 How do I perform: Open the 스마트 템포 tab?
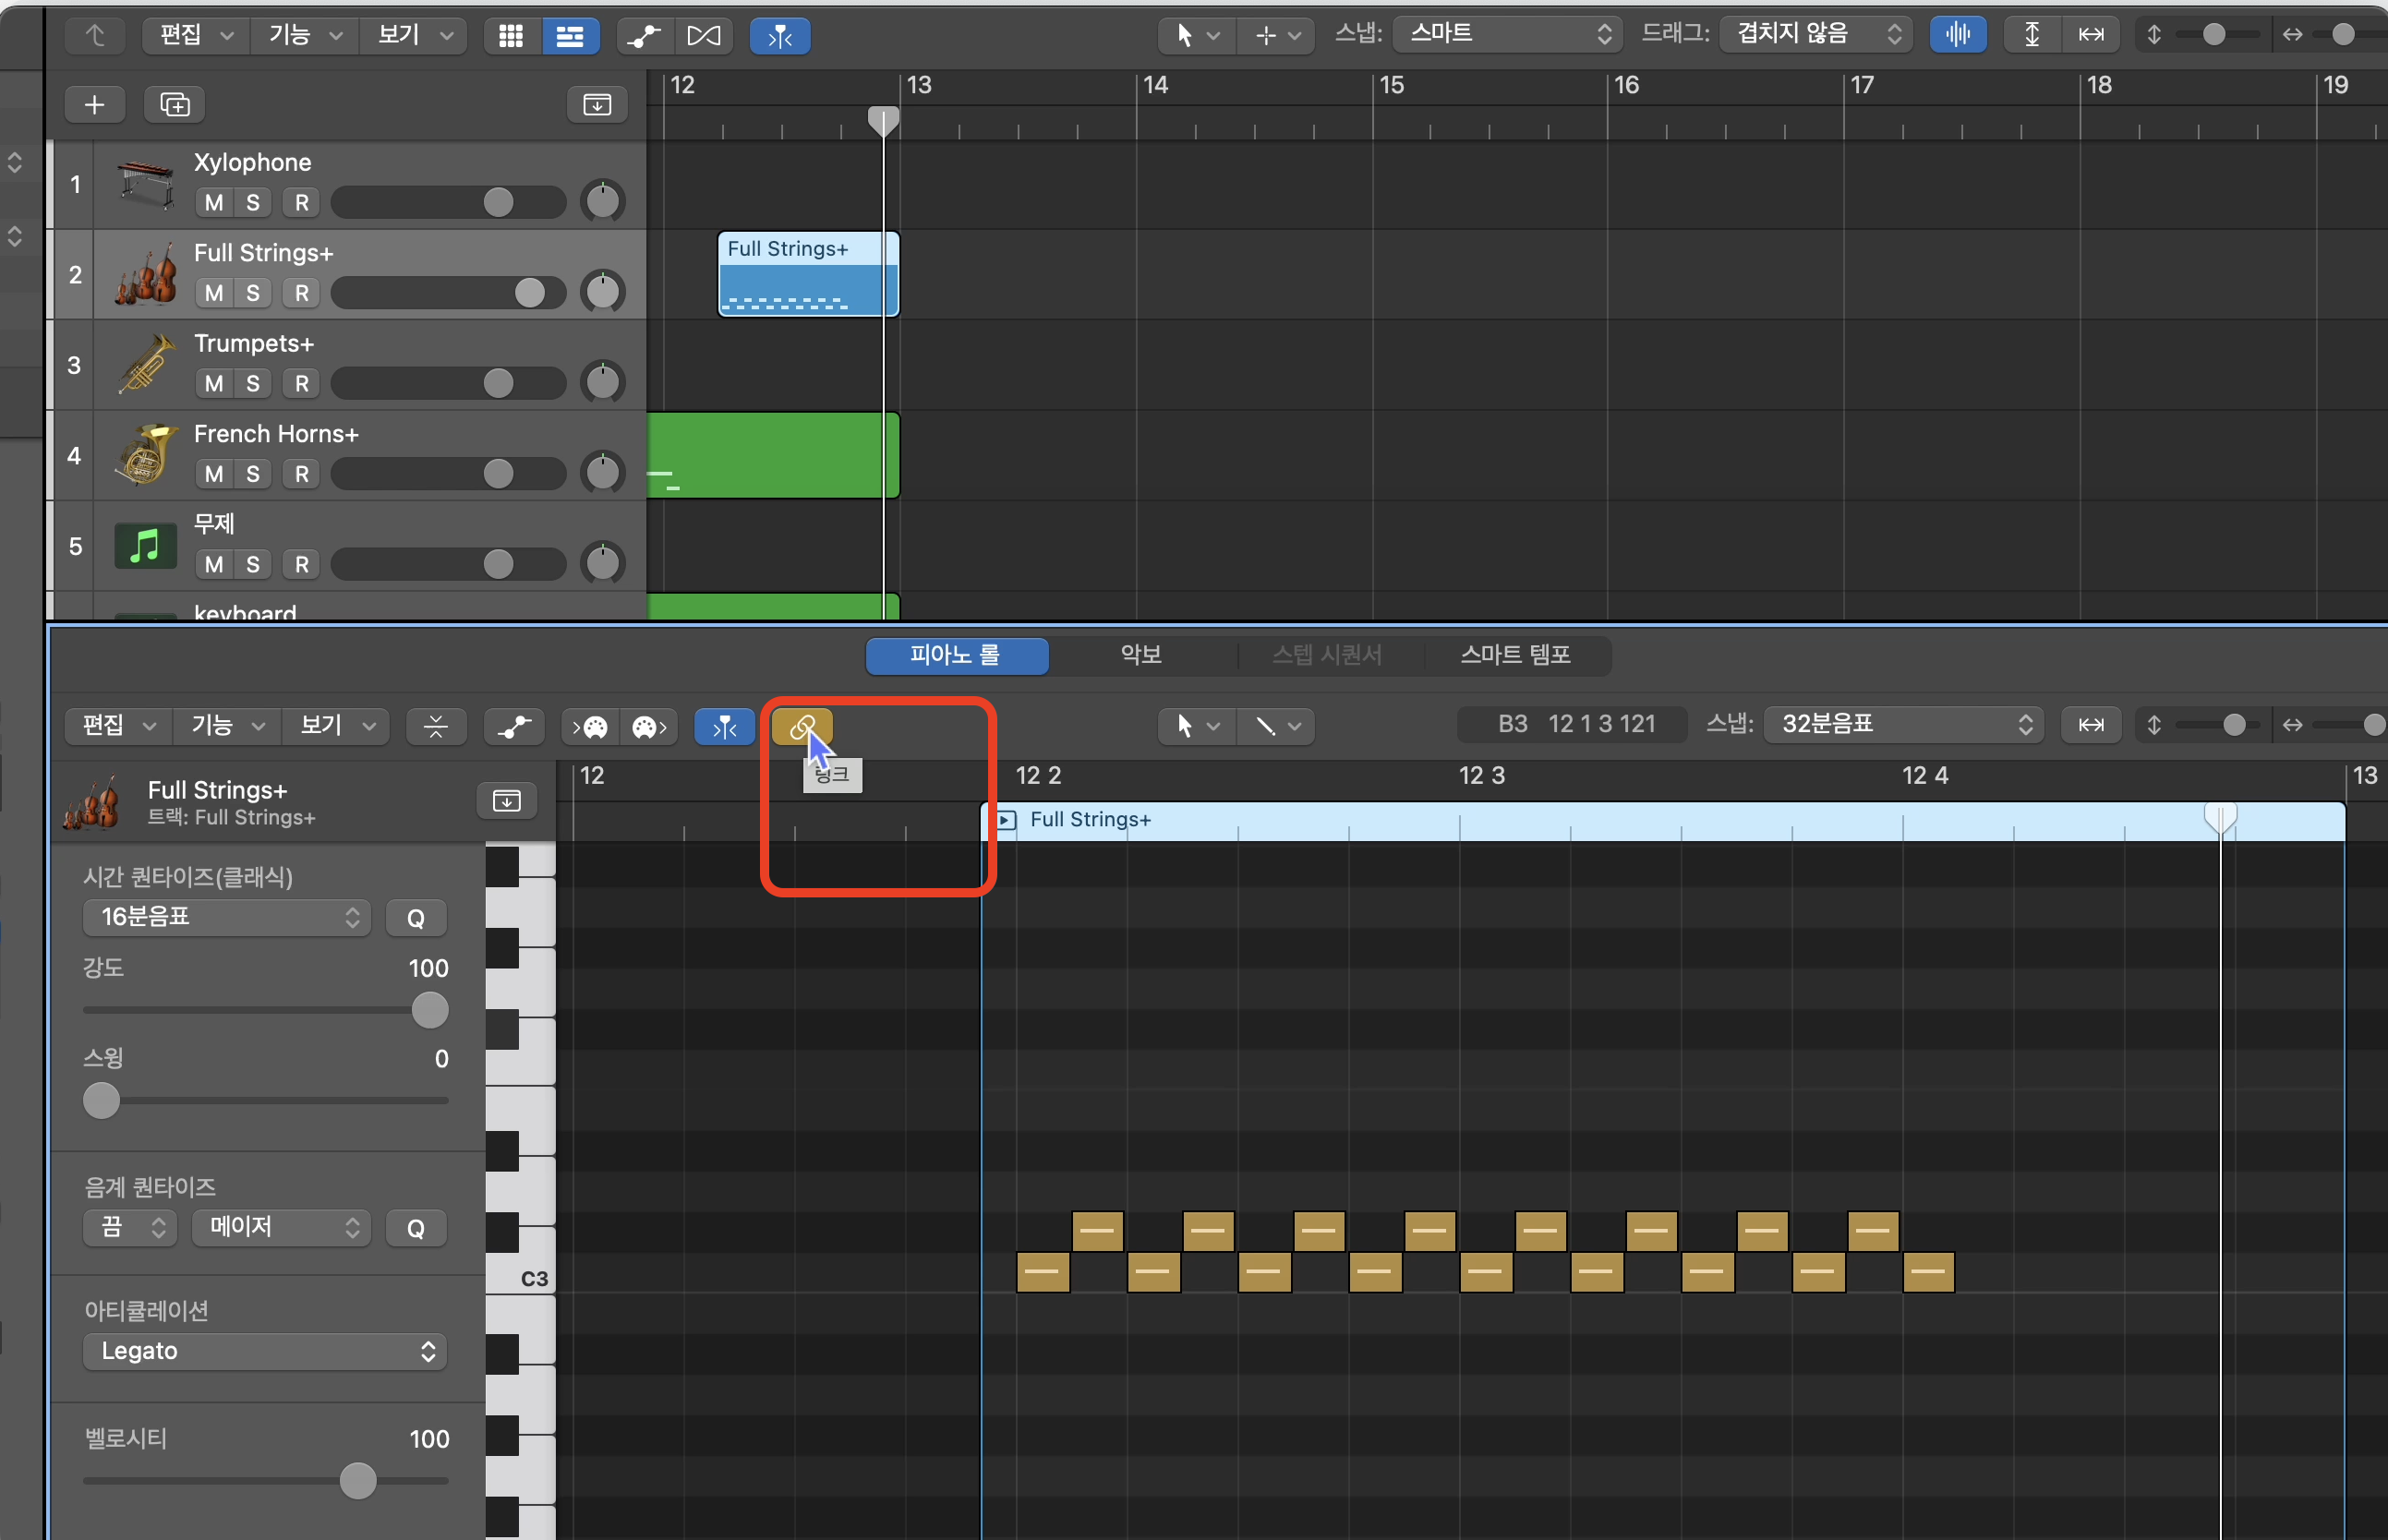pos(1514,655)
